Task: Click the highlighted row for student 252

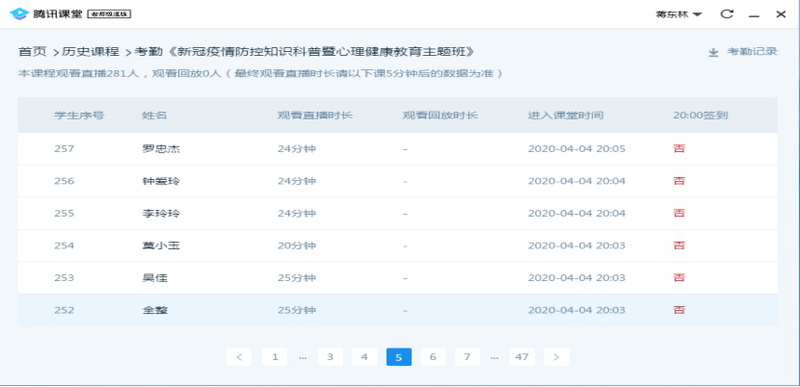Action: [x=397, y=310]
